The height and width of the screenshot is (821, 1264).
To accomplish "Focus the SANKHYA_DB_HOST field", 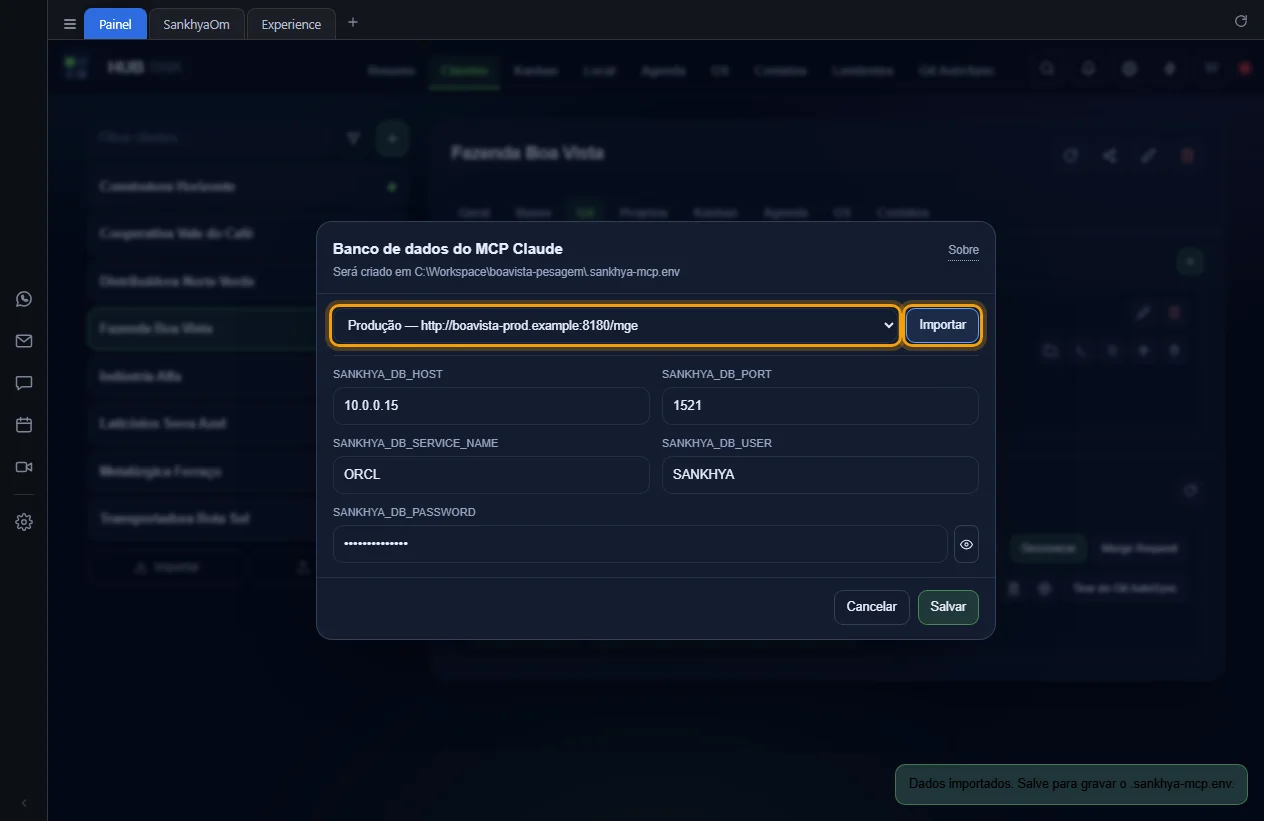I will coord(491,406).
